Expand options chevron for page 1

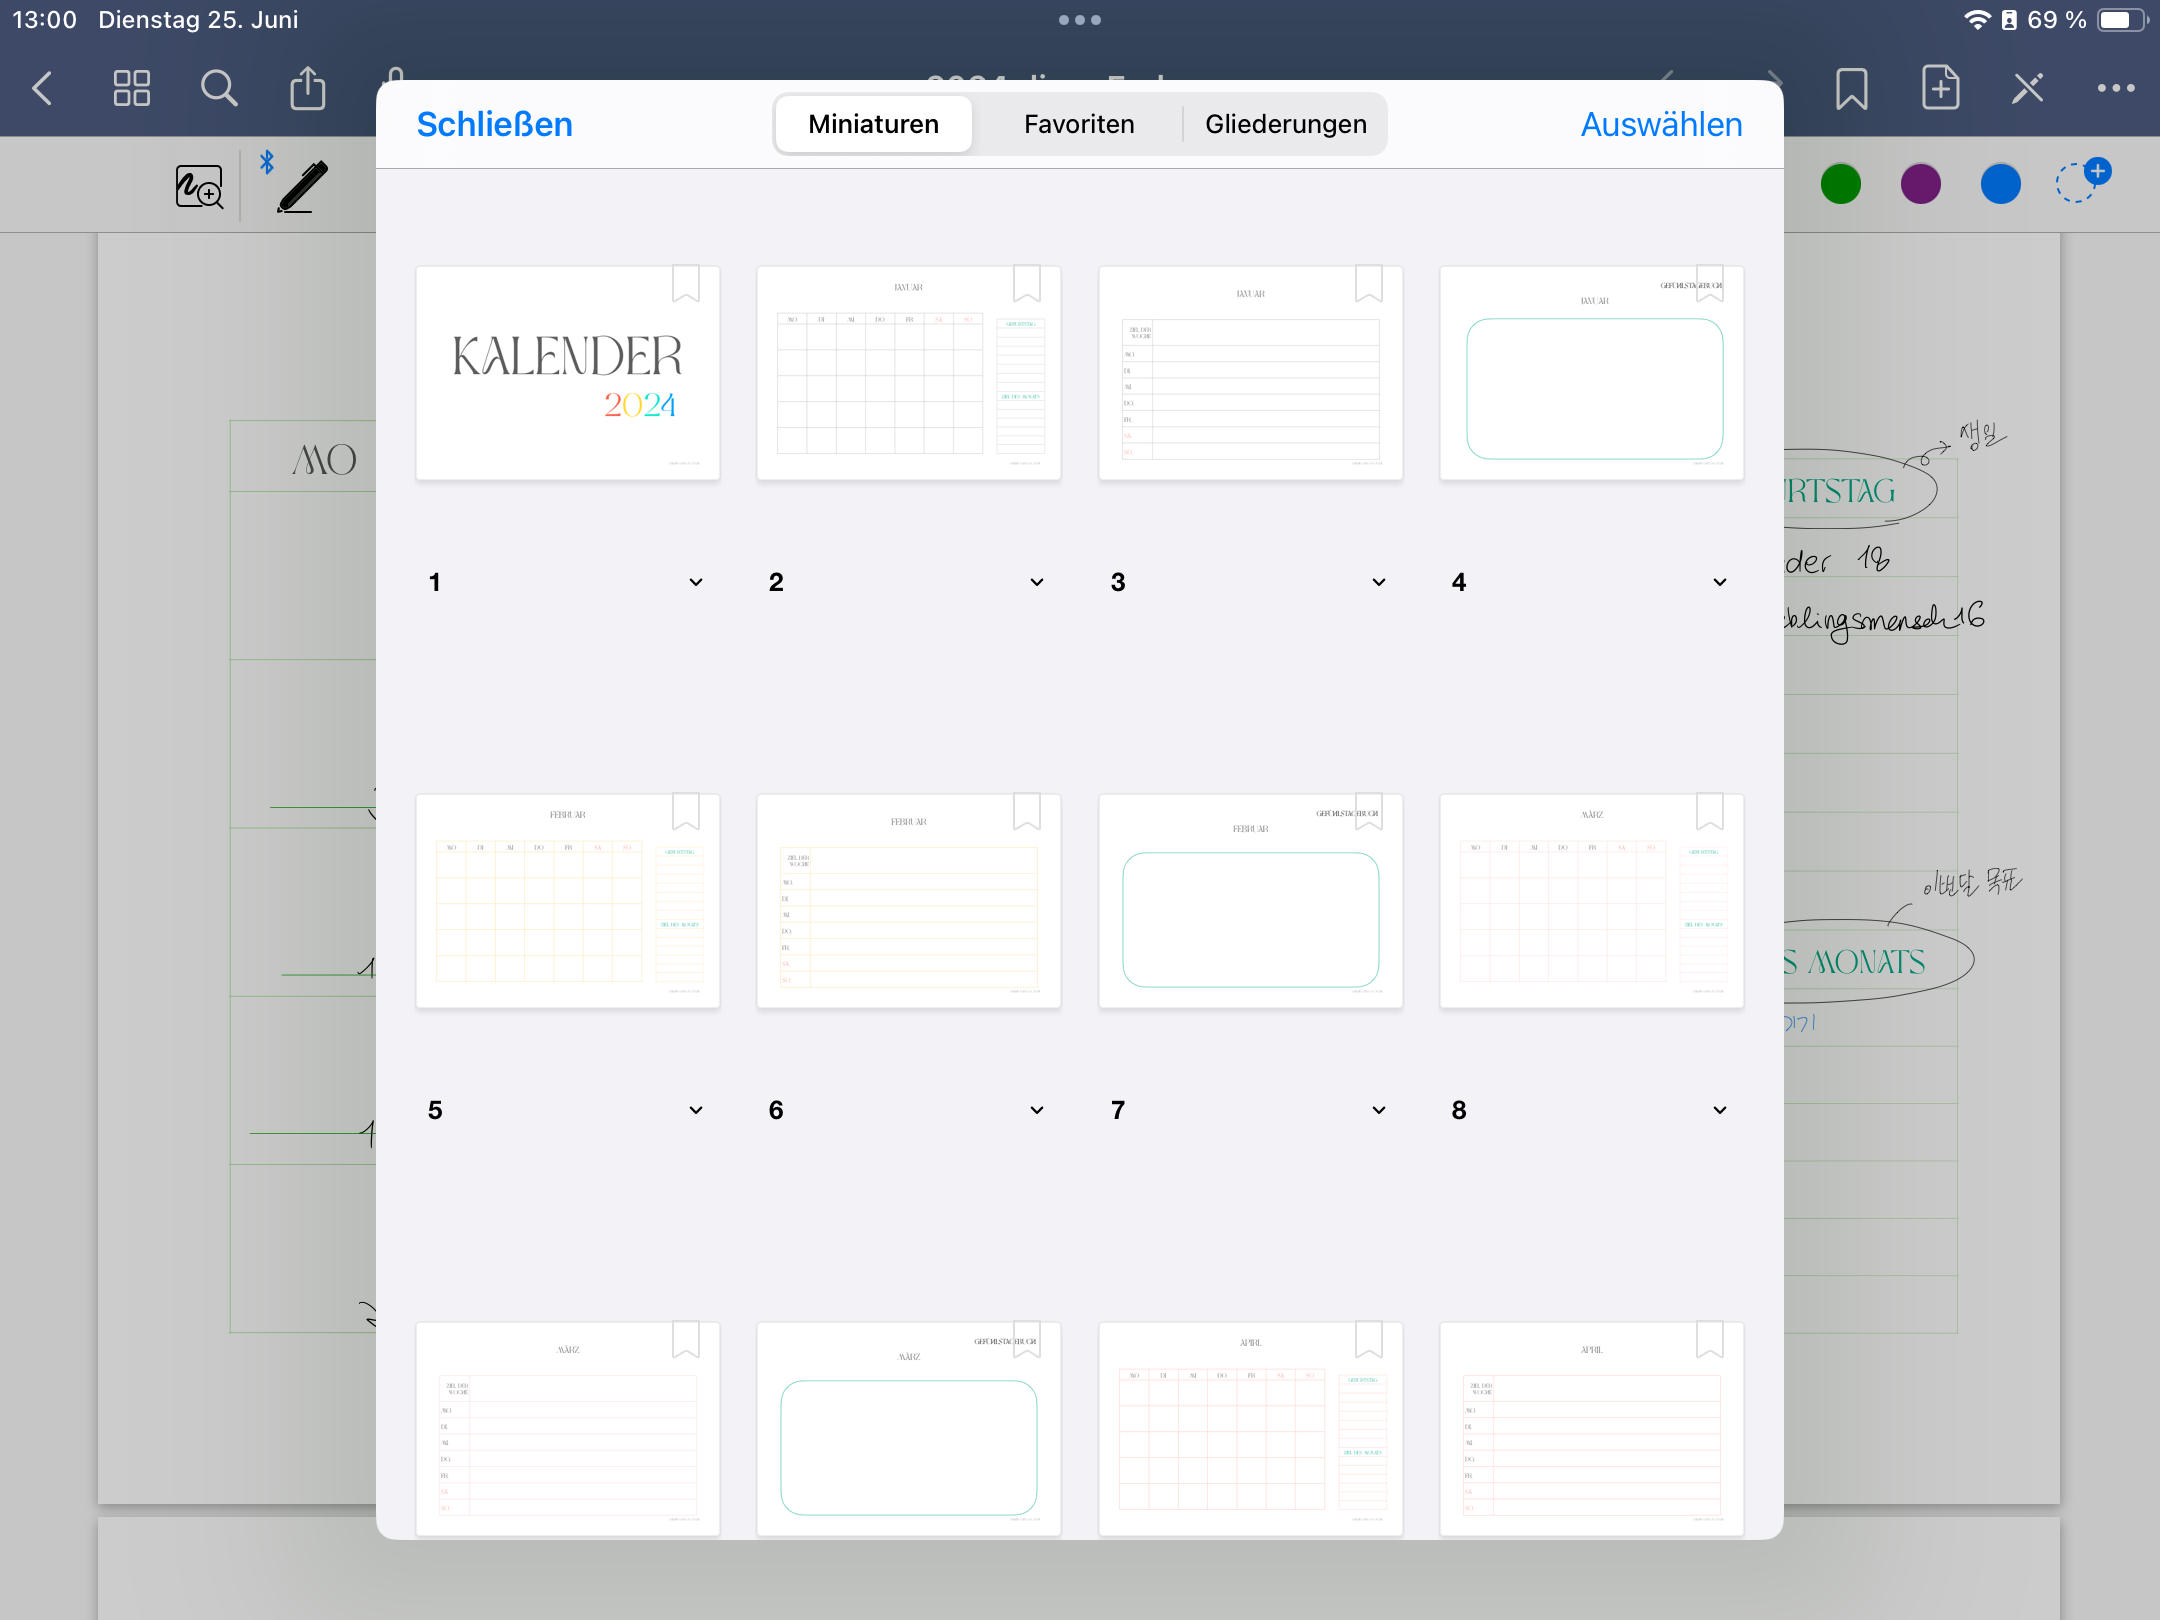pos(696,582)
